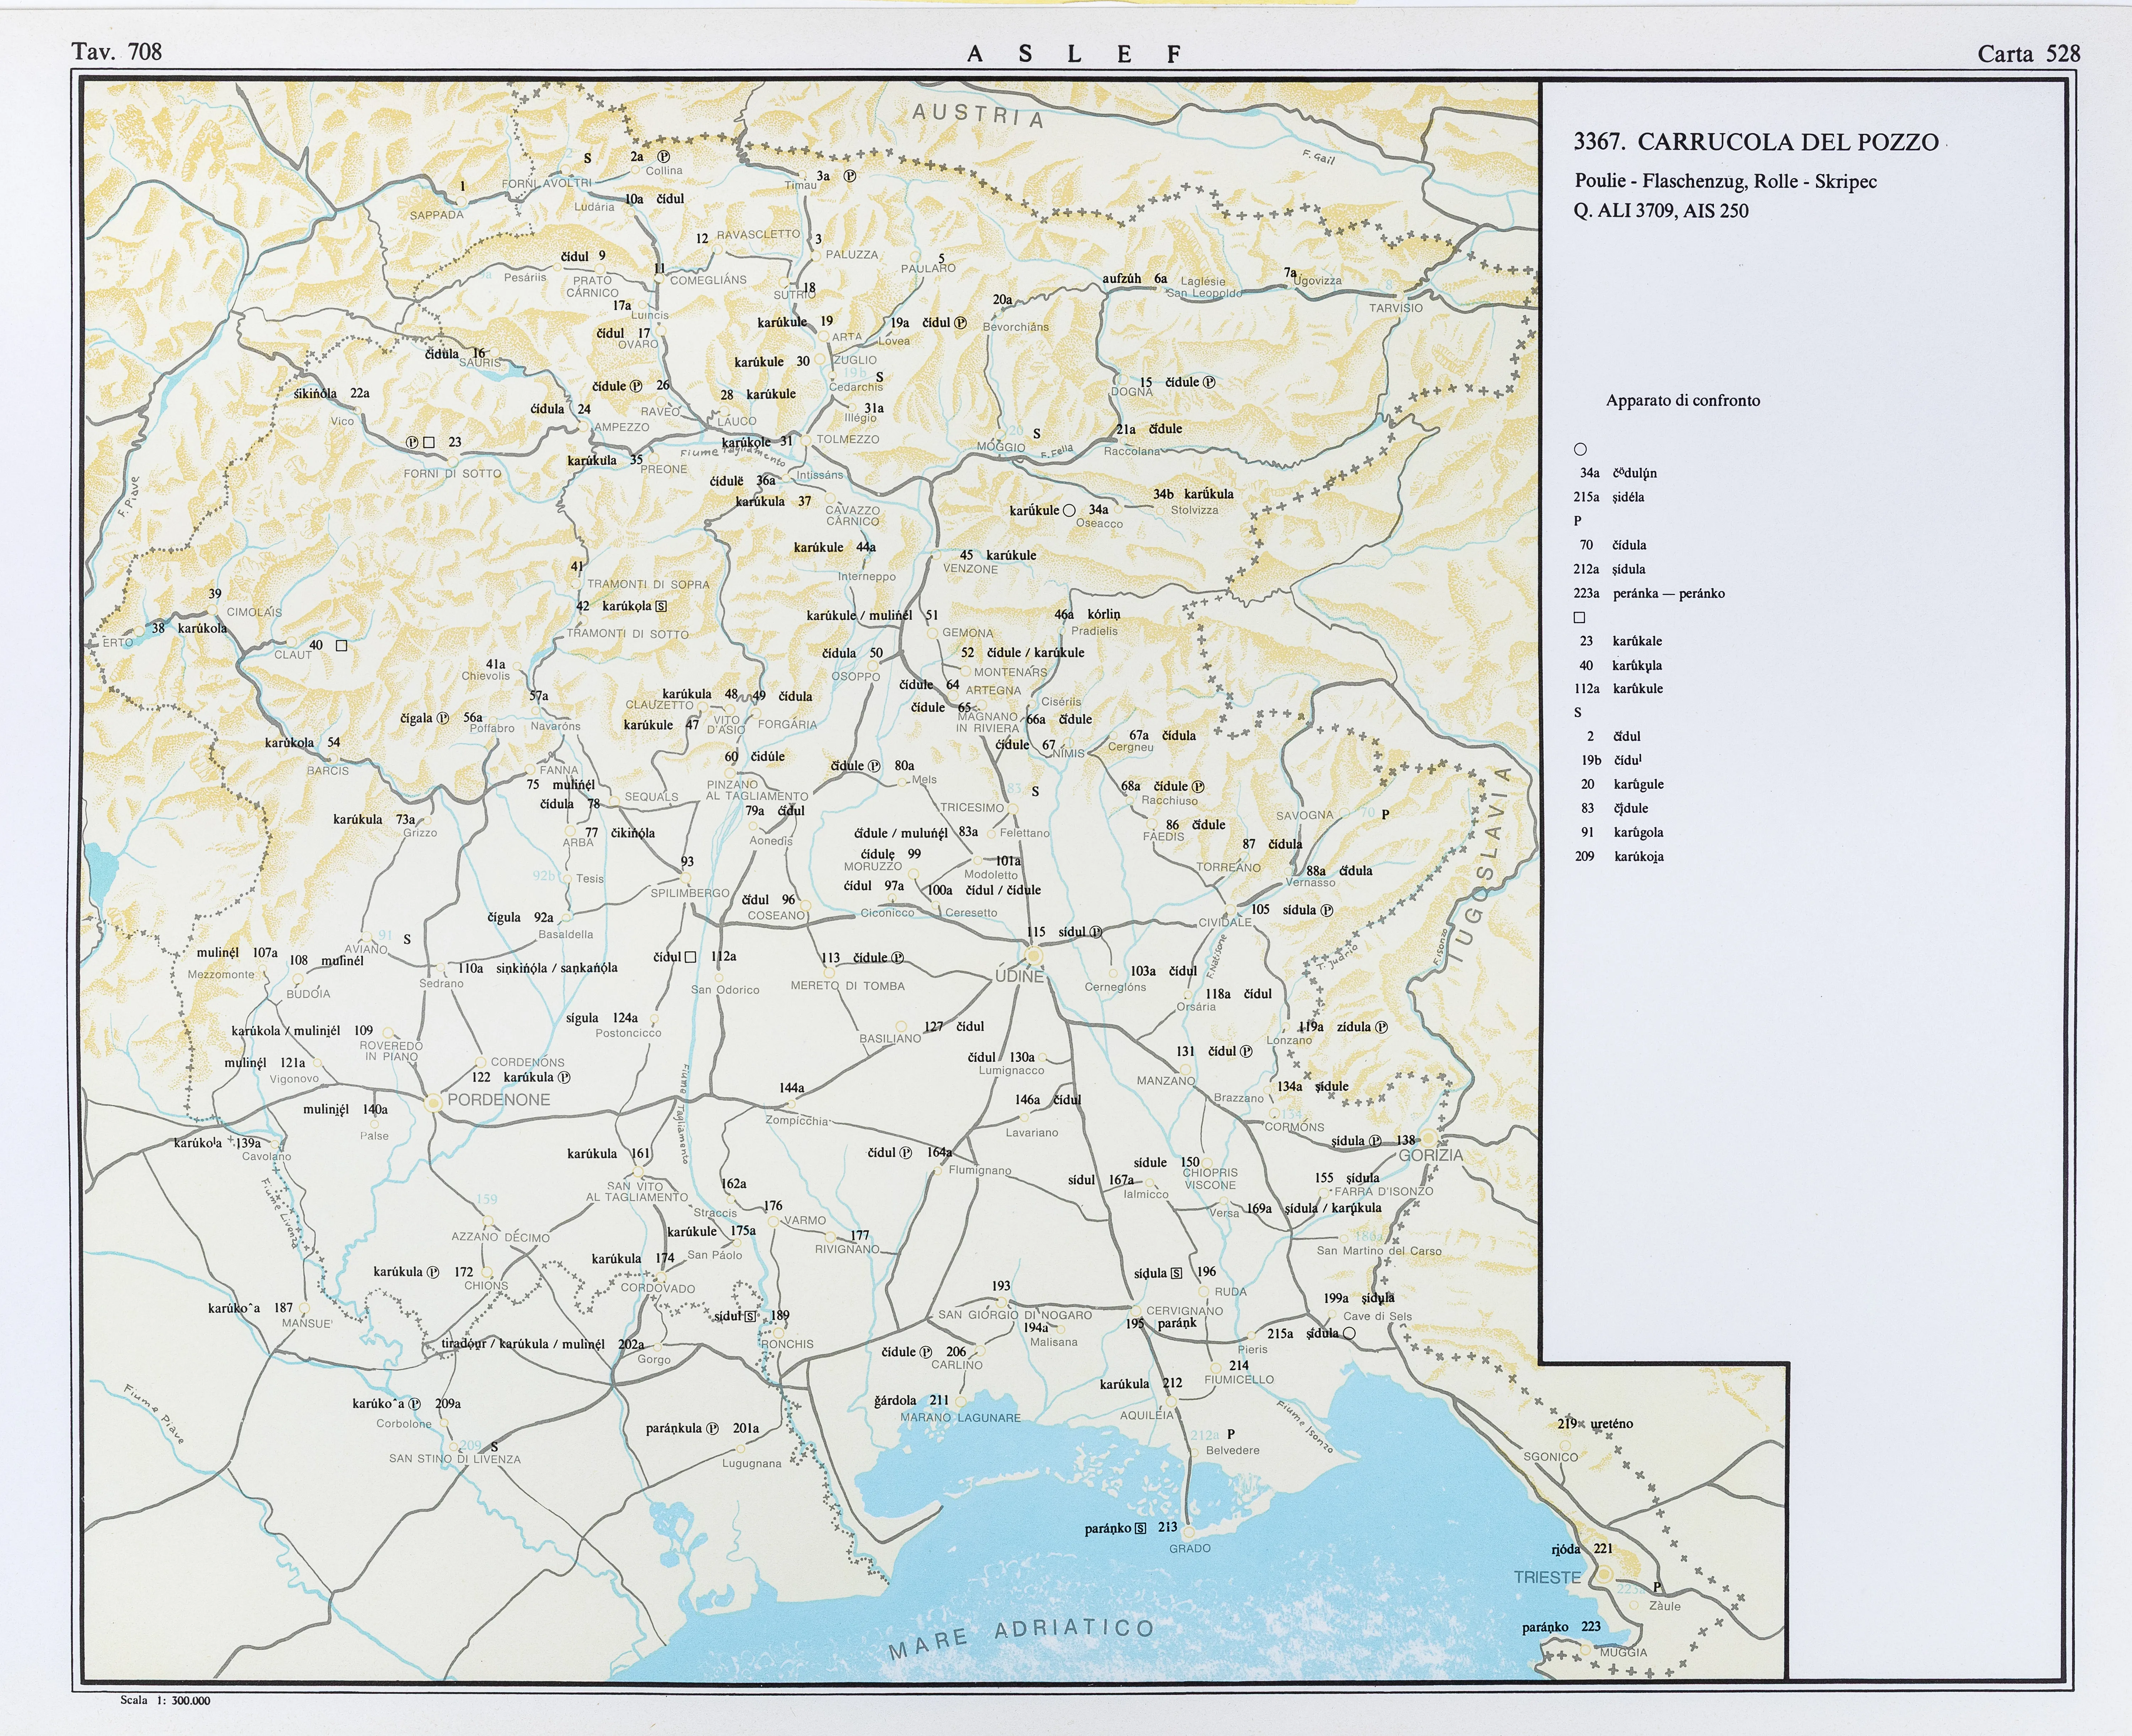Click the circle symbol in the Apparato di confronto legend
Image resolution: width=2132 pixels, height=1736 pixels.
point(1580,449)
